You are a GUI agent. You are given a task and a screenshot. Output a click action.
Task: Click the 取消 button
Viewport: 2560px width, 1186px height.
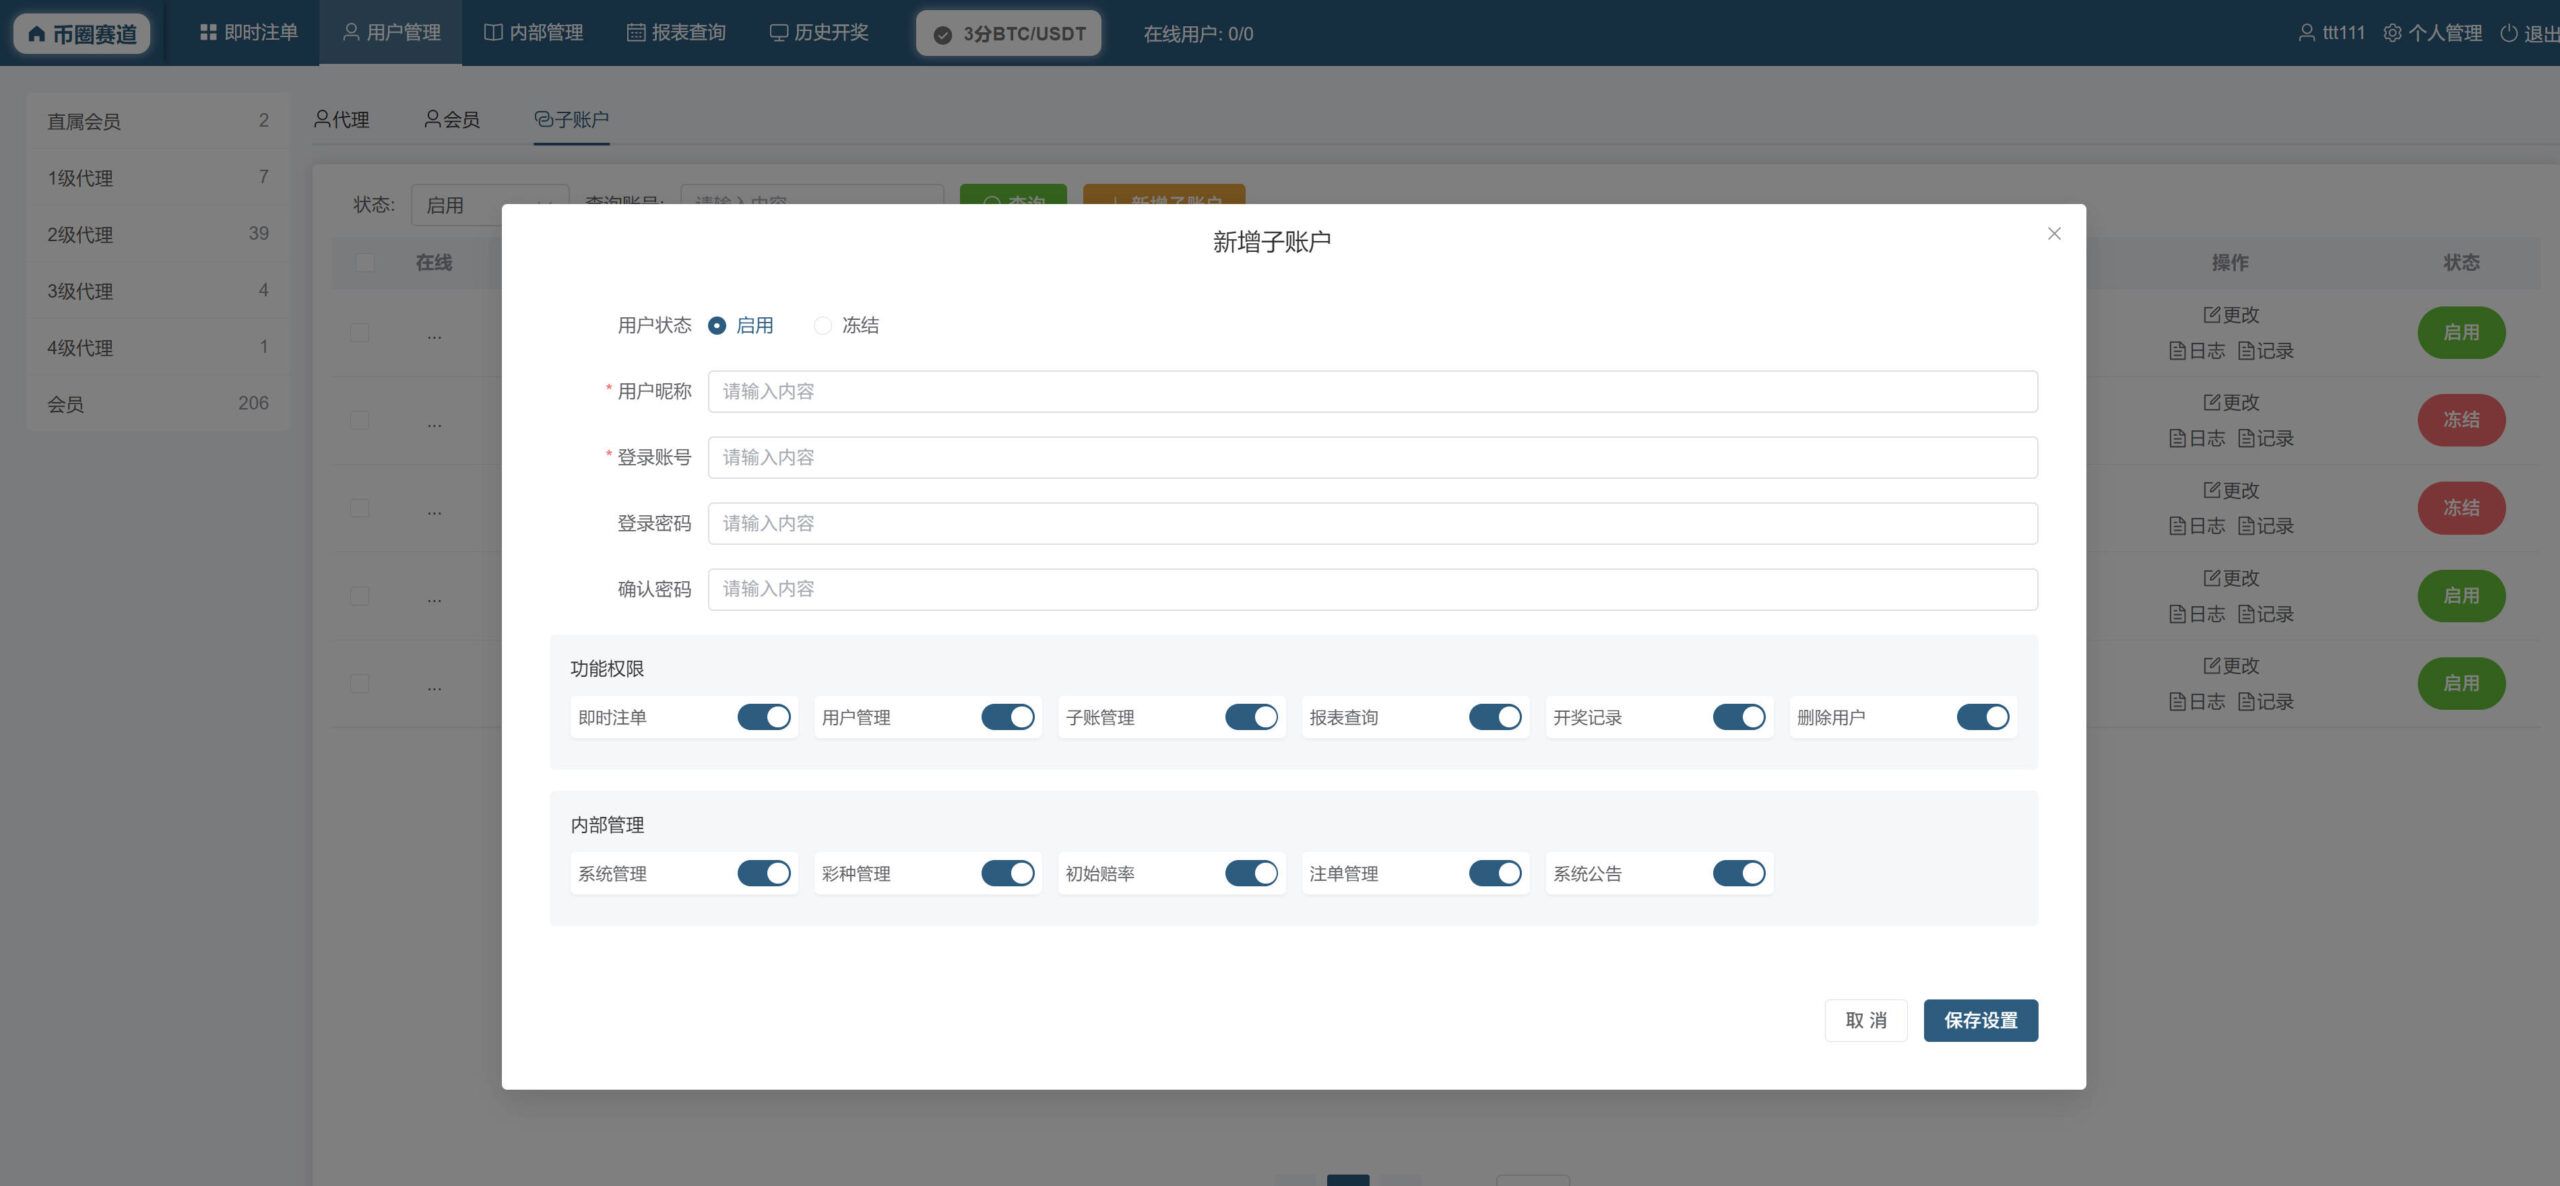click(1866, 1020)
